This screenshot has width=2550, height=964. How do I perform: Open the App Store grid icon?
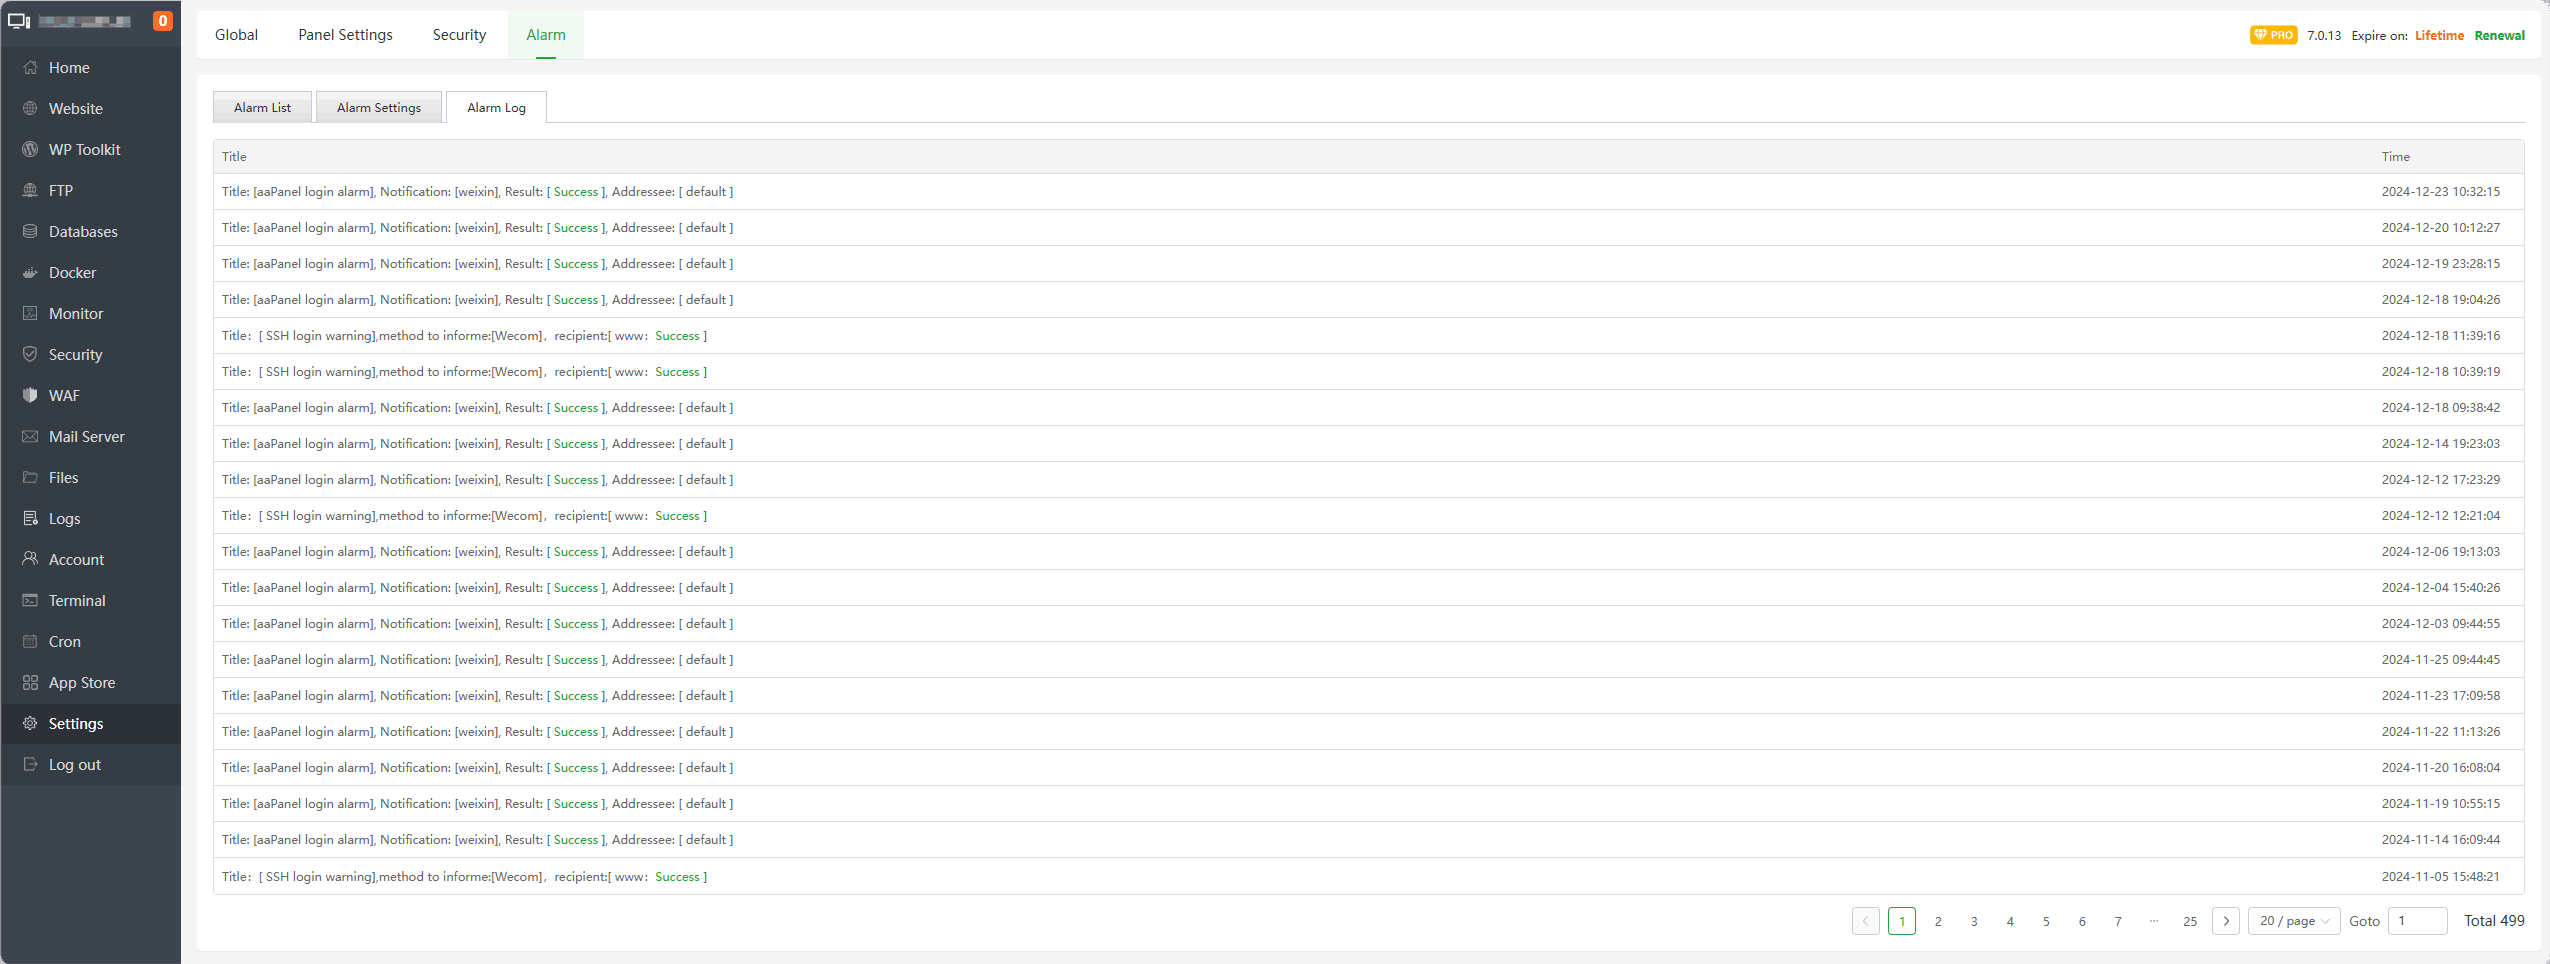pyautogui.click(x=30, y=683)
